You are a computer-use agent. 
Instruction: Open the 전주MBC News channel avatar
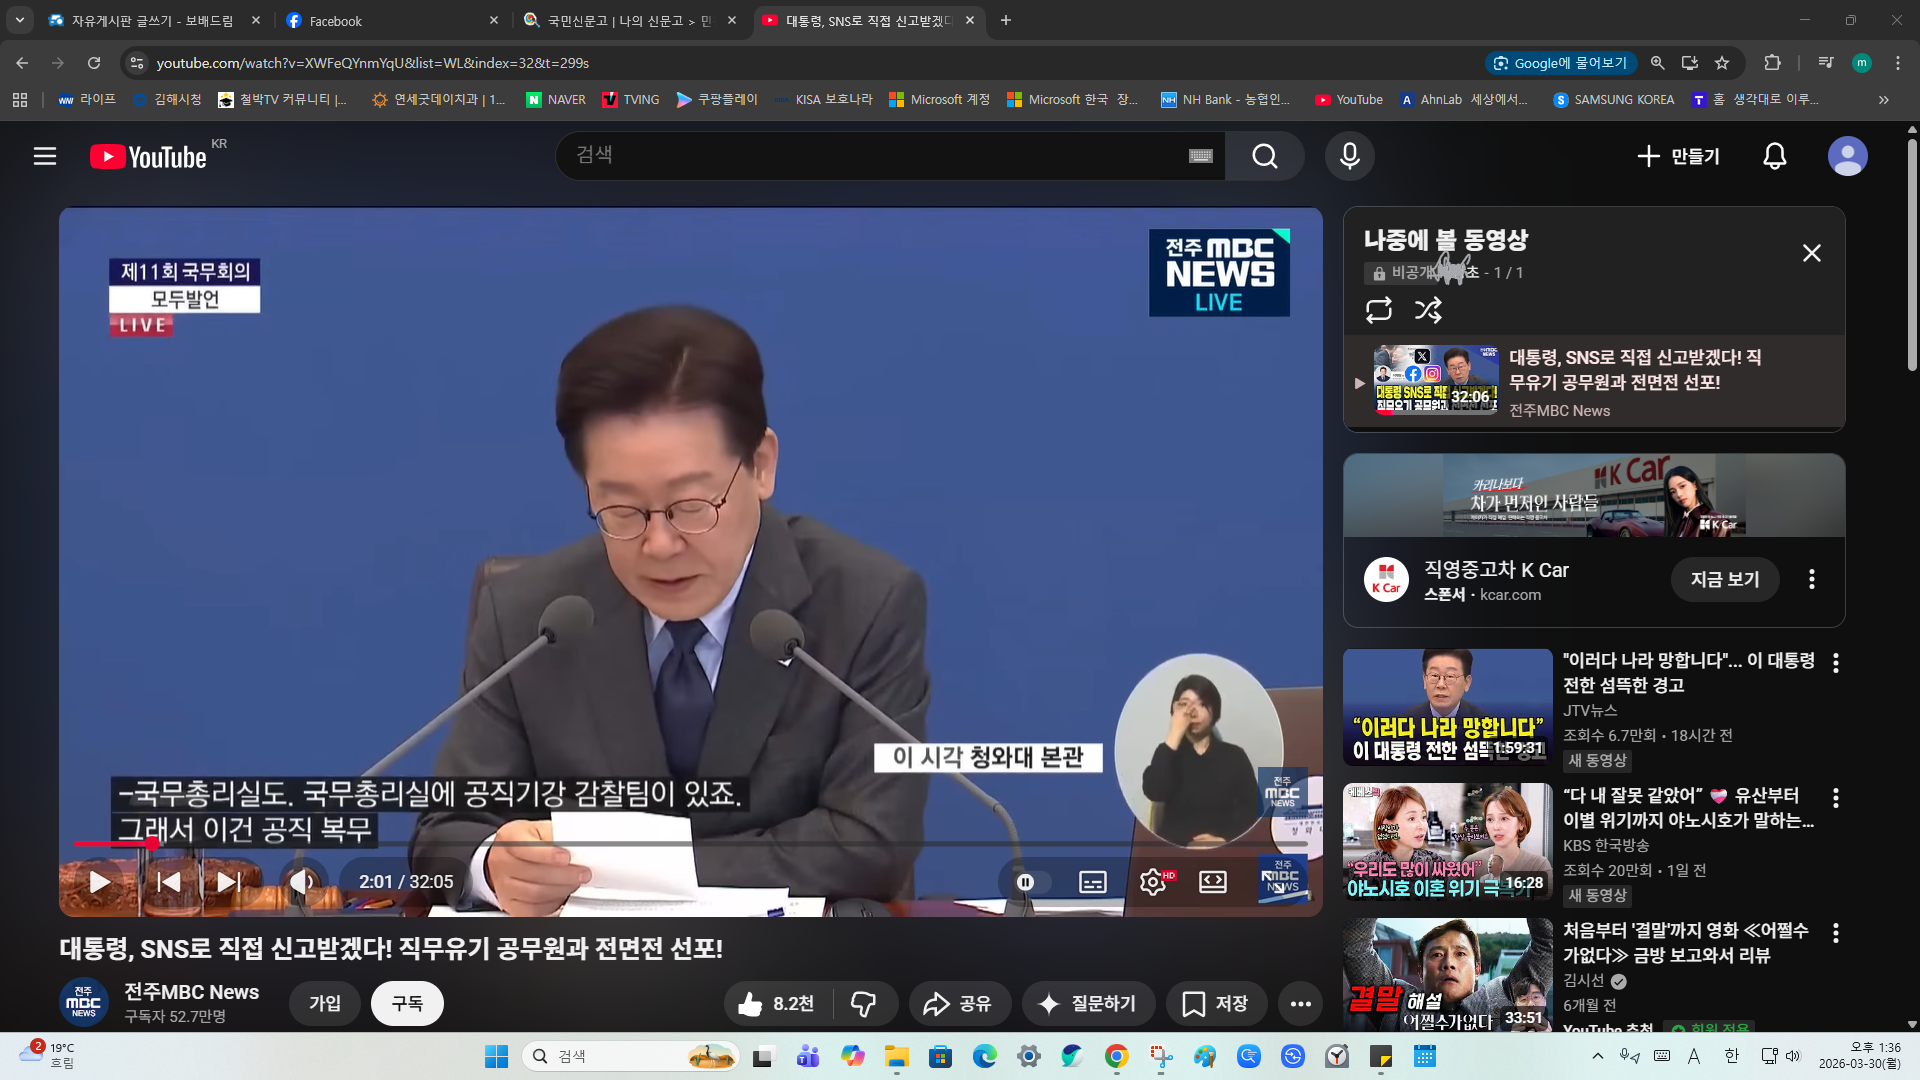pos(84,1002)
